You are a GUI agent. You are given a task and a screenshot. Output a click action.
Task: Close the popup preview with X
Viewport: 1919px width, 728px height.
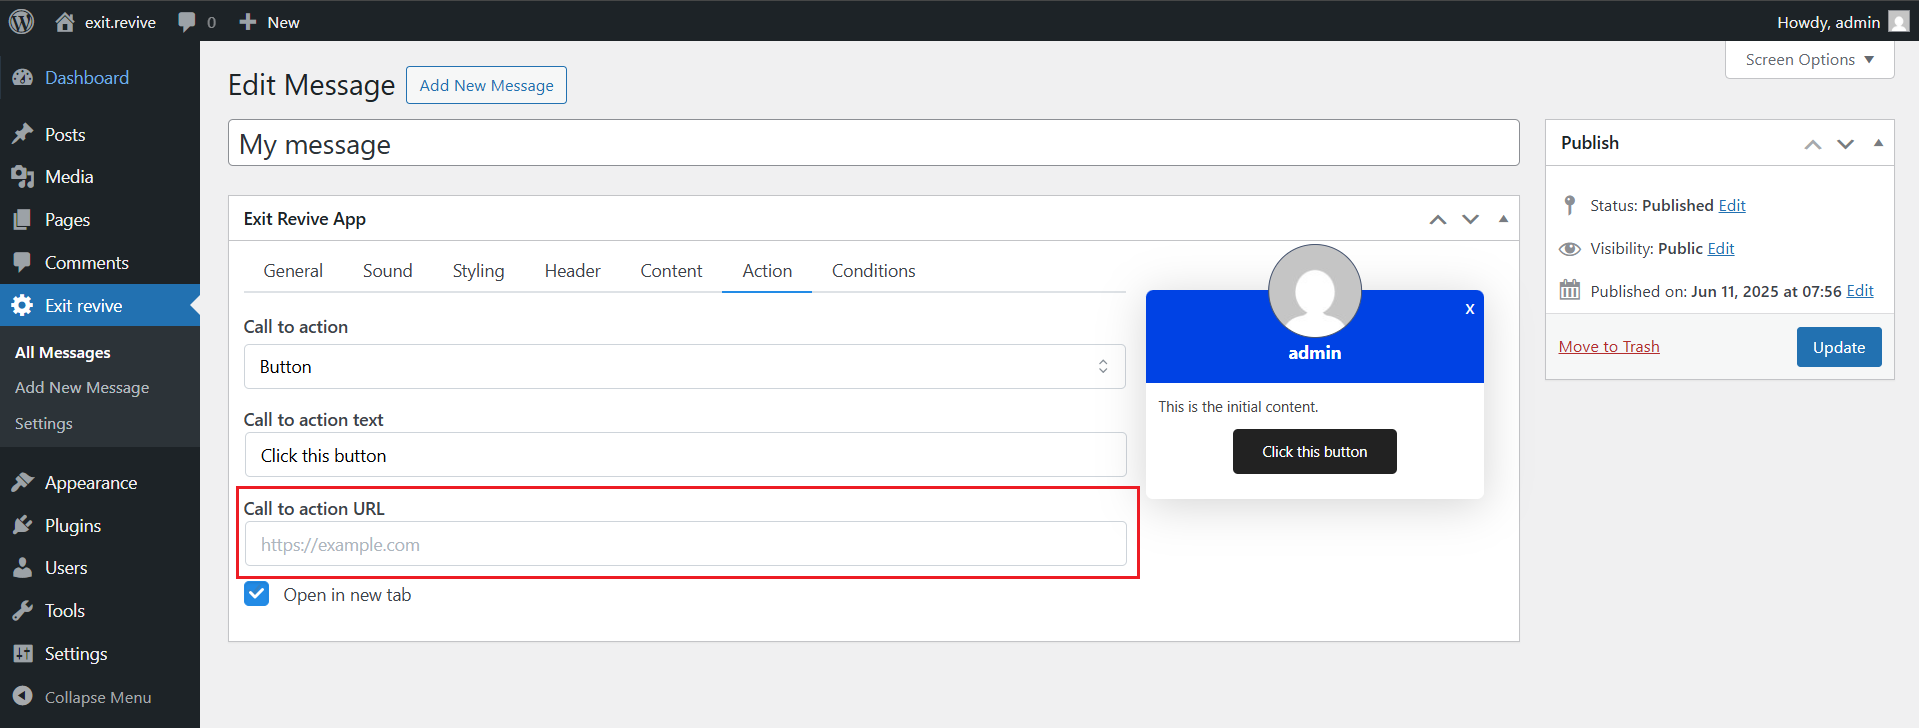[x=1469, y=309]
